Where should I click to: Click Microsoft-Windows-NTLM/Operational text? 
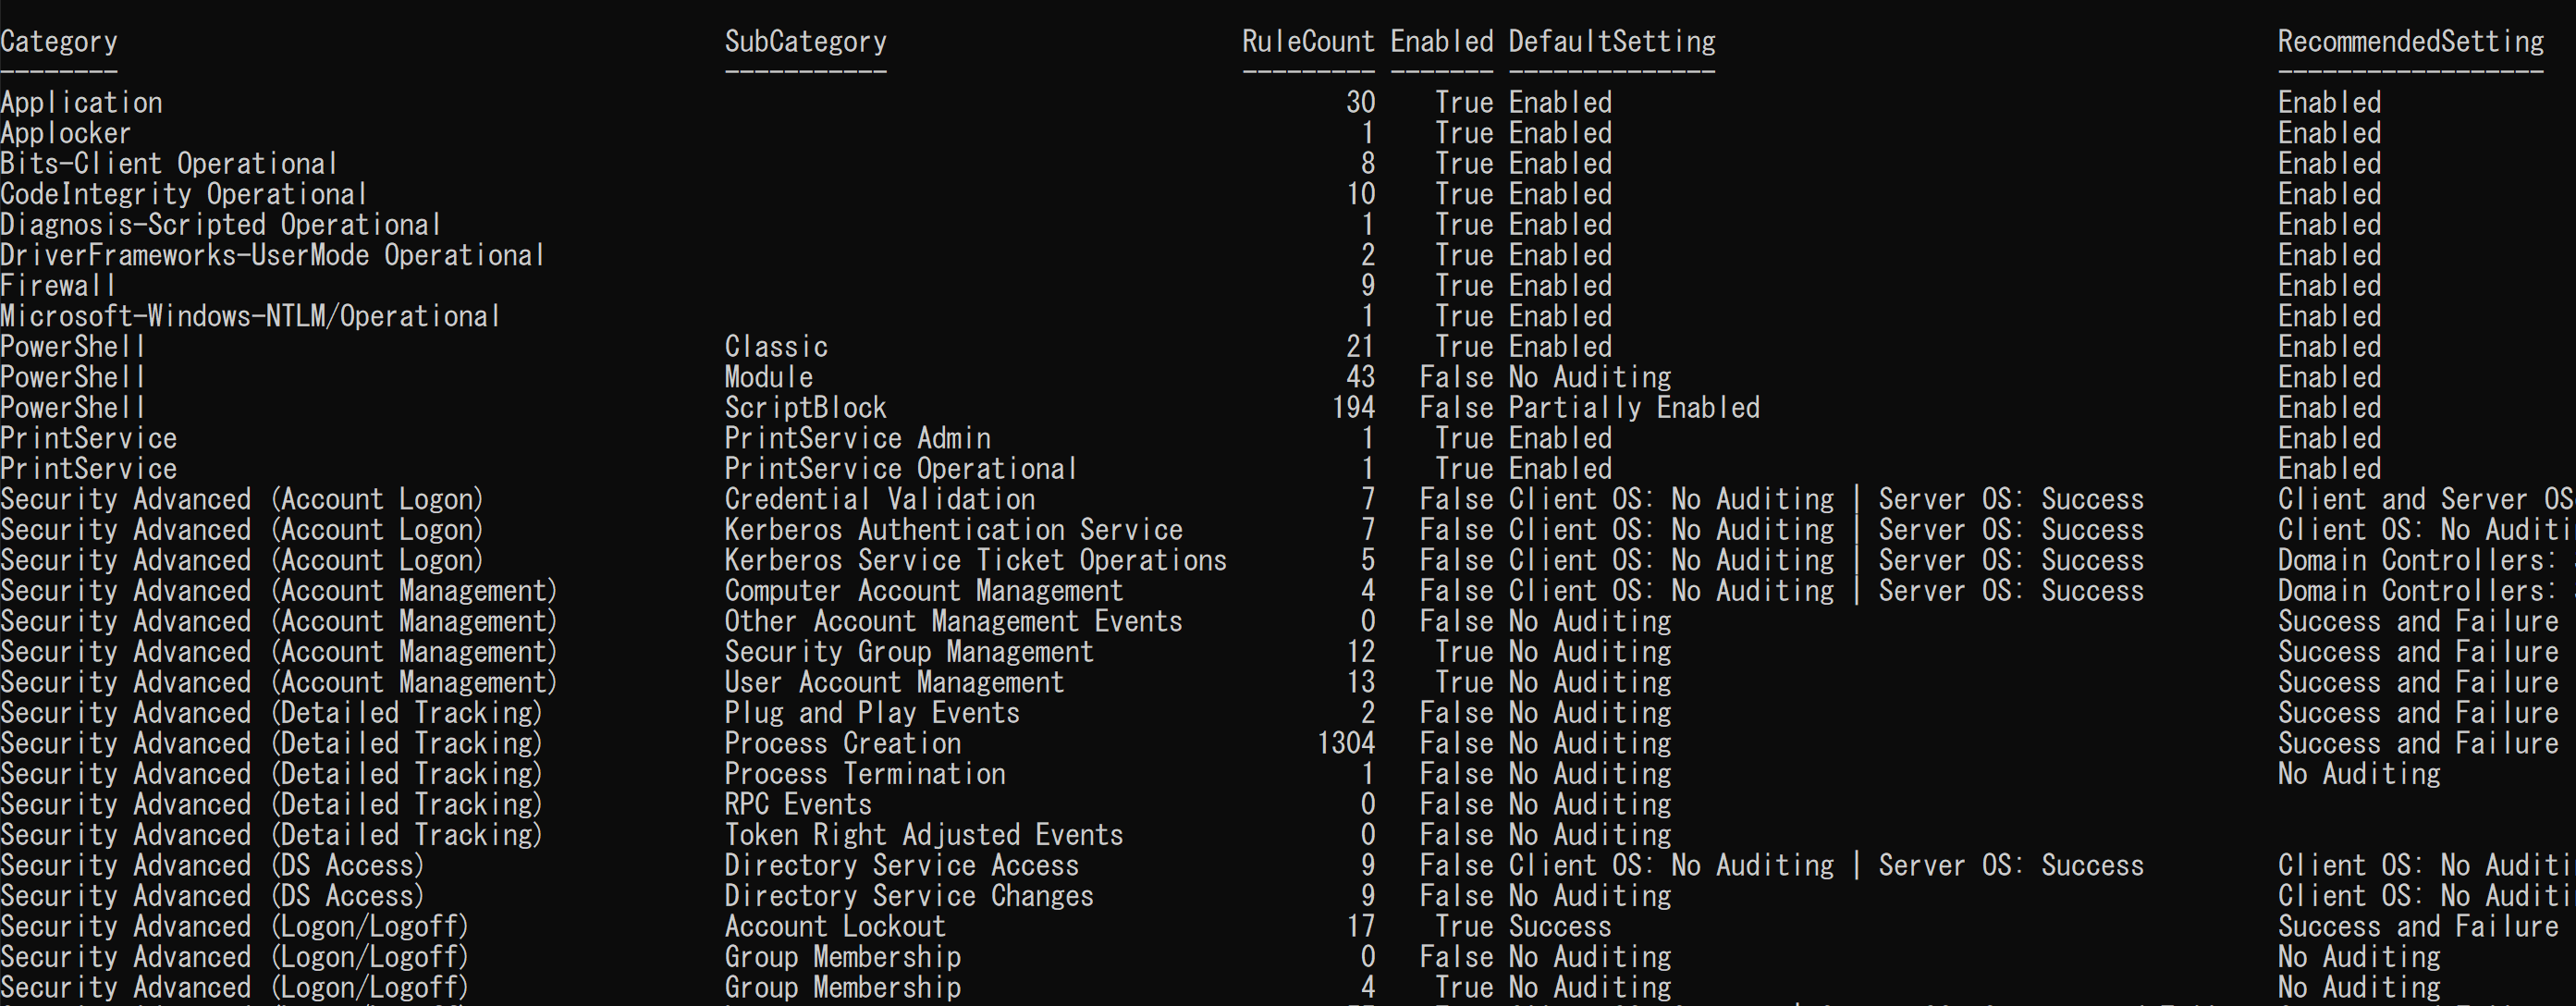pos(250,317)
